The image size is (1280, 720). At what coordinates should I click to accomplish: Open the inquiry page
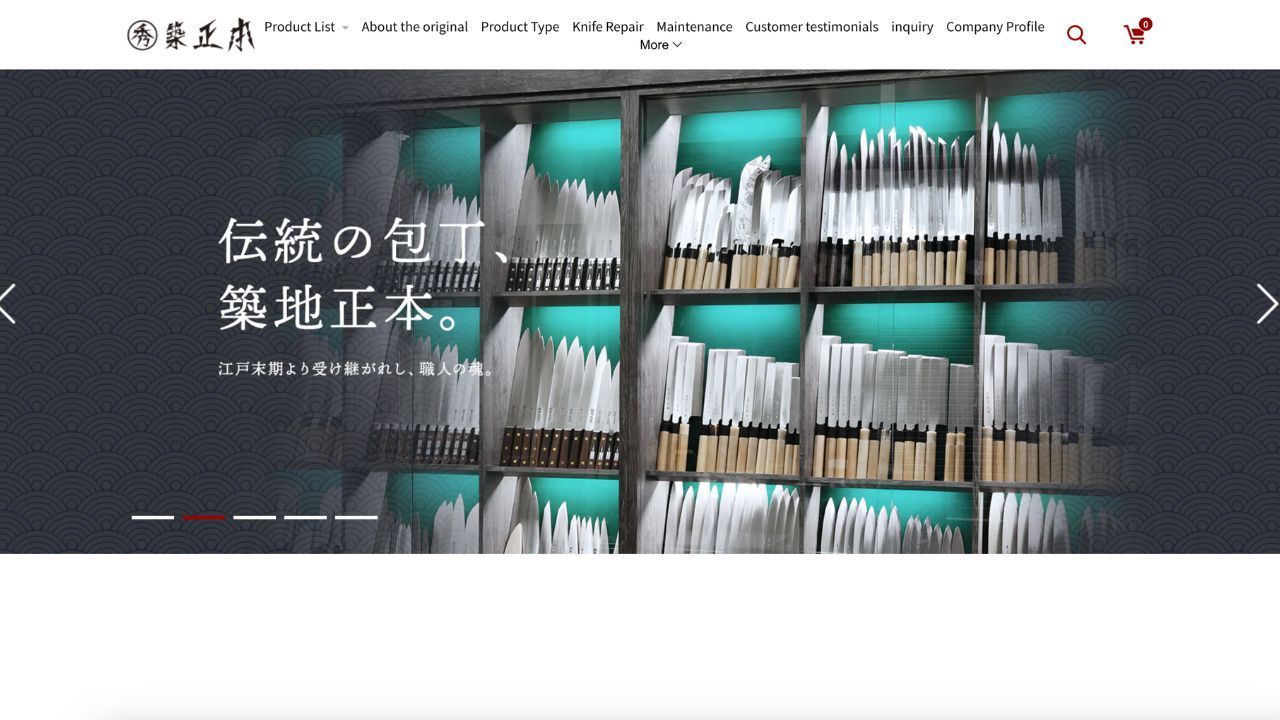[912, 27]
